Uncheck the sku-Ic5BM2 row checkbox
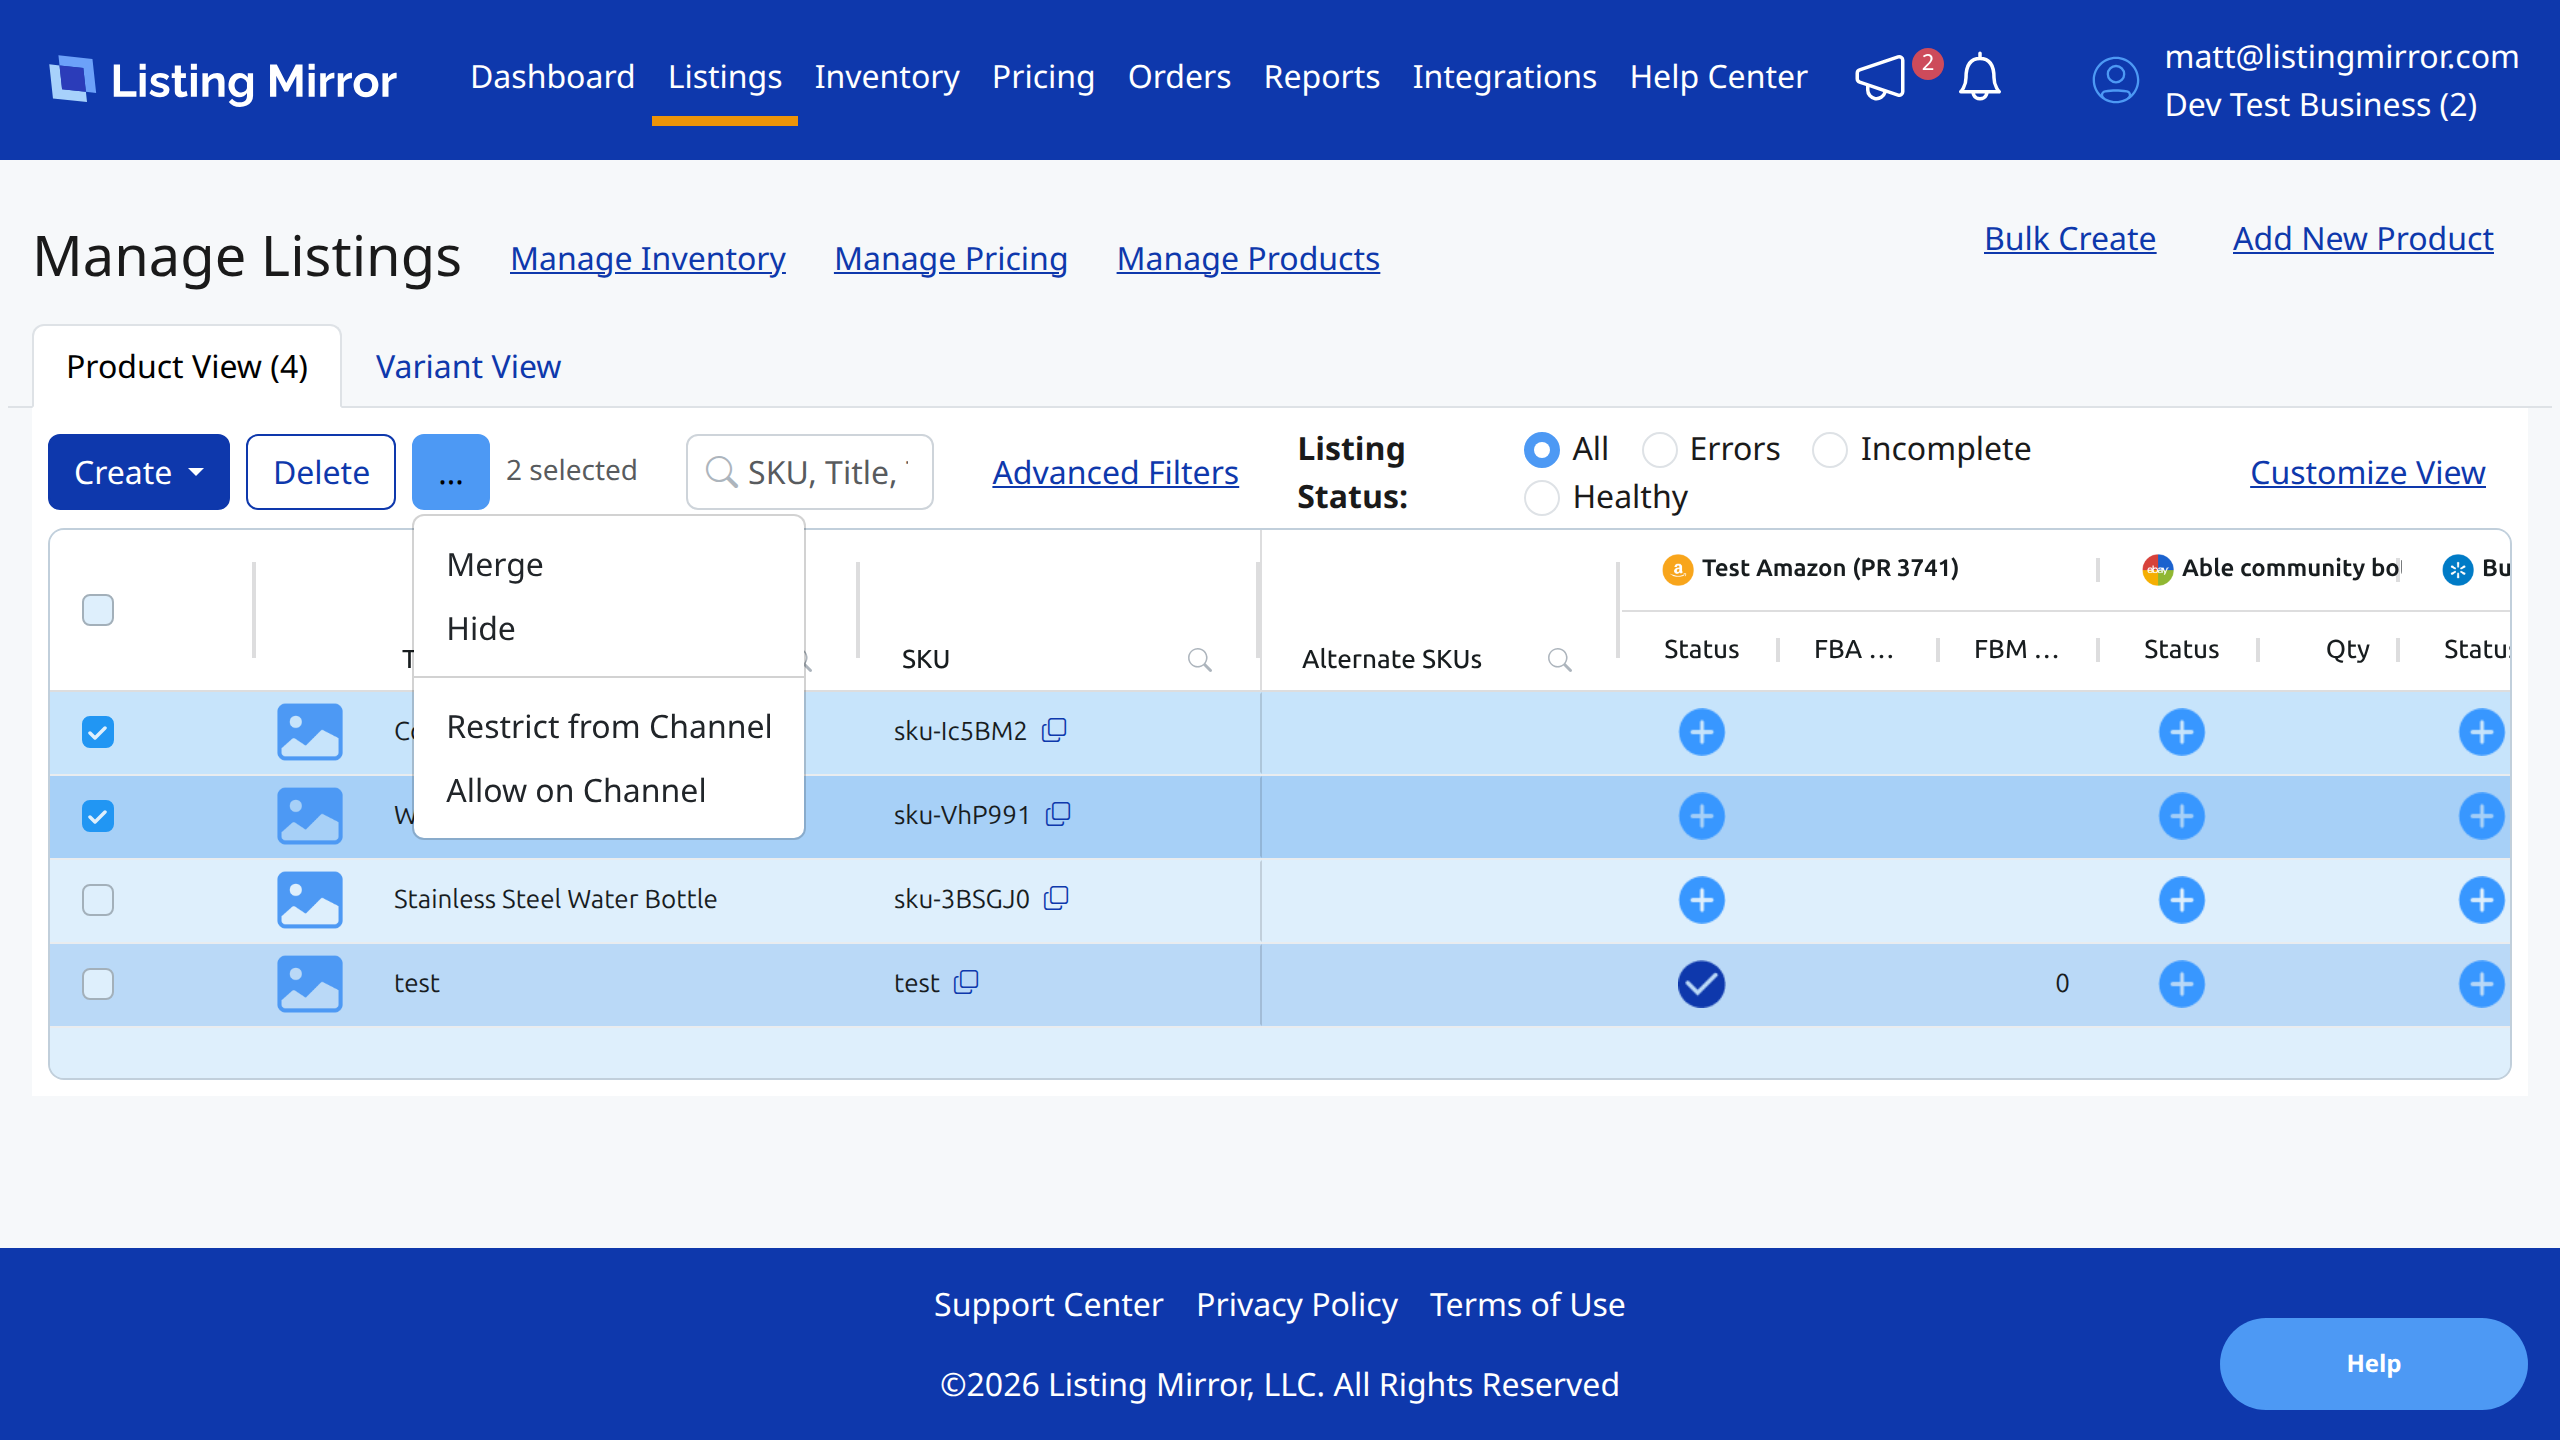The height and width of the screenshot is (1440, 2560). tap(98, 732)
